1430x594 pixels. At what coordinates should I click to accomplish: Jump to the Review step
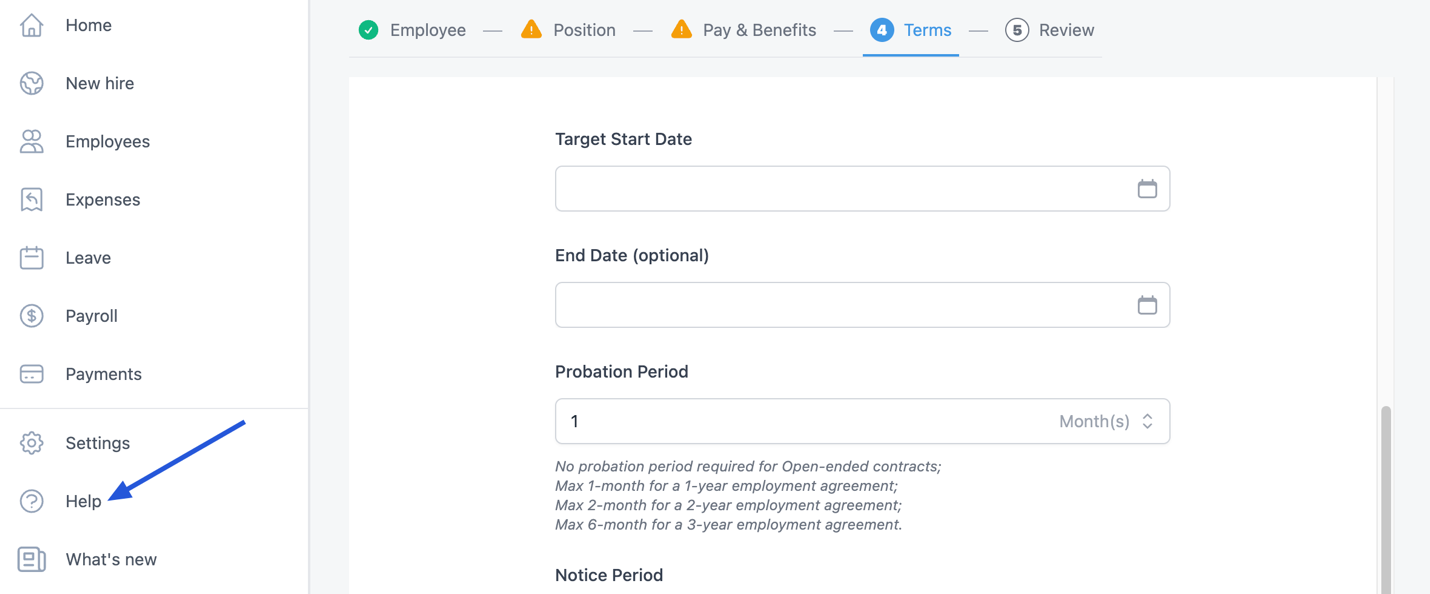tap(1050, 30)
